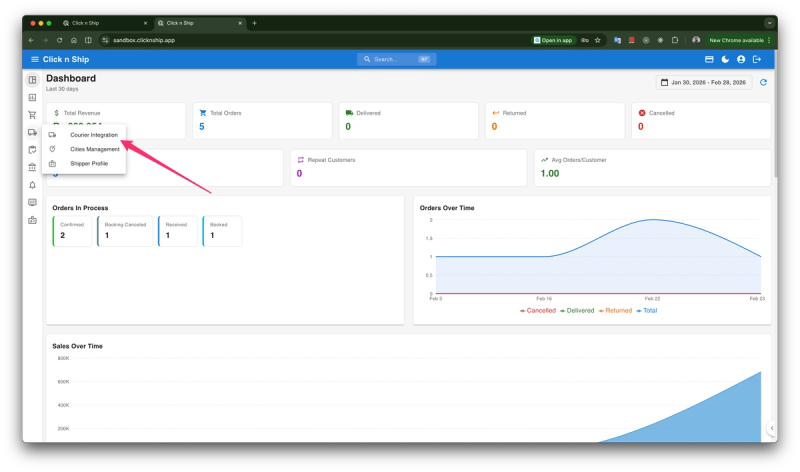Click the red book extension icon
The height and width of the screenshot is (472, 800).
coord(632,40)
